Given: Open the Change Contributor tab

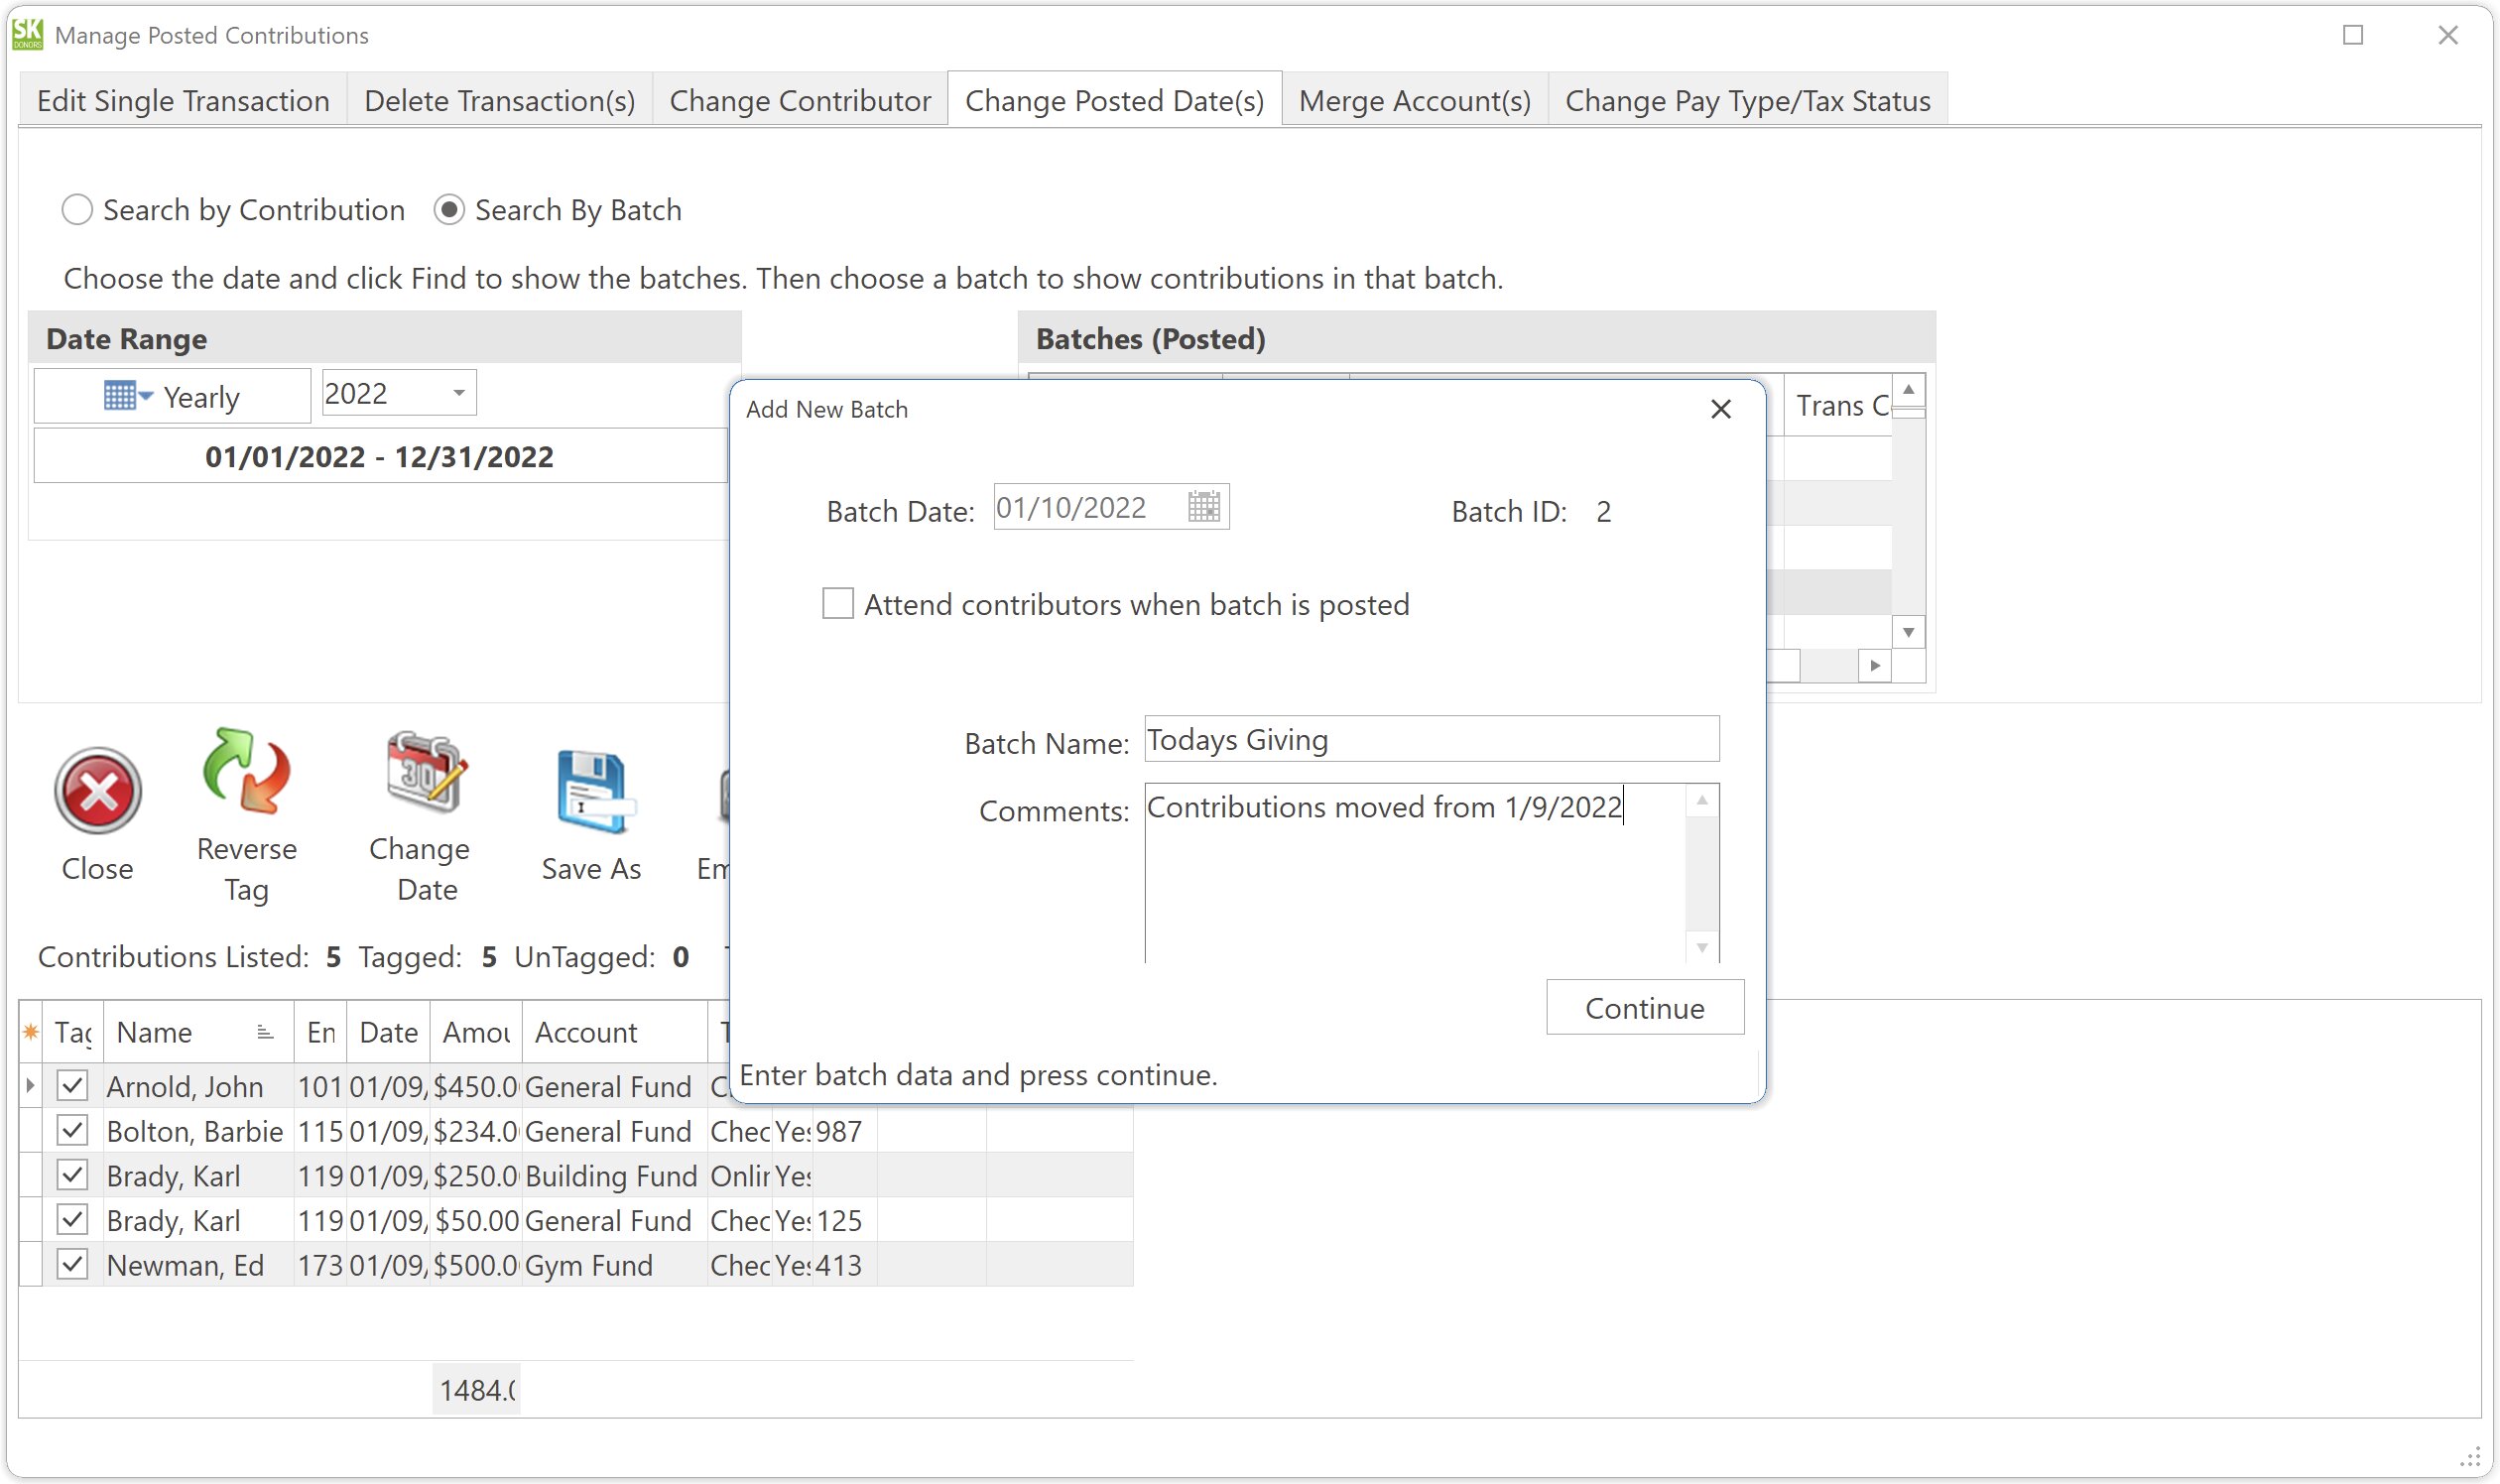Looking at the screenshot, I should pyautogui.click(x=798, y=100).
